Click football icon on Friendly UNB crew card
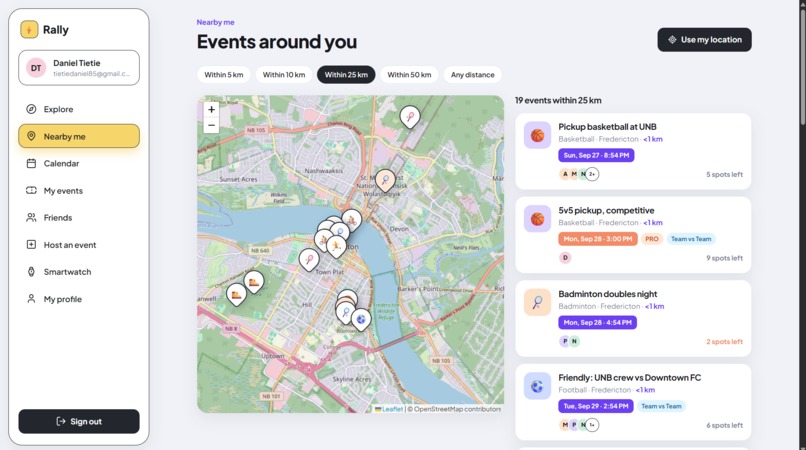 click(537, 386)
